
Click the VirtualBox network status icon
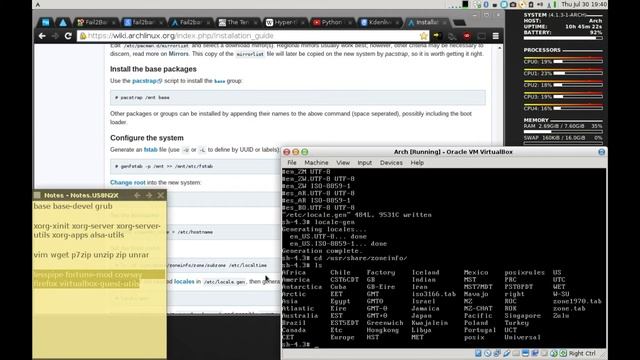tap(497, 353)
